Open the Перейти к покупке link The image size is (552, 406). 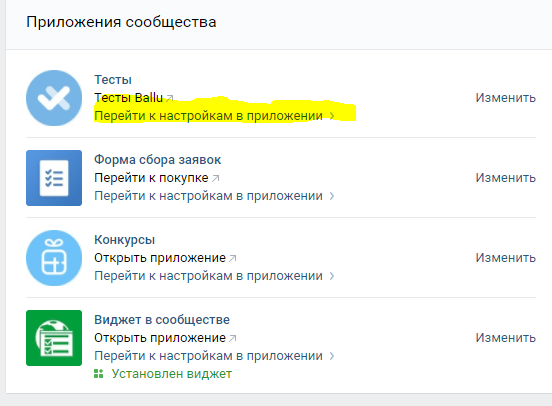(151, 178)
